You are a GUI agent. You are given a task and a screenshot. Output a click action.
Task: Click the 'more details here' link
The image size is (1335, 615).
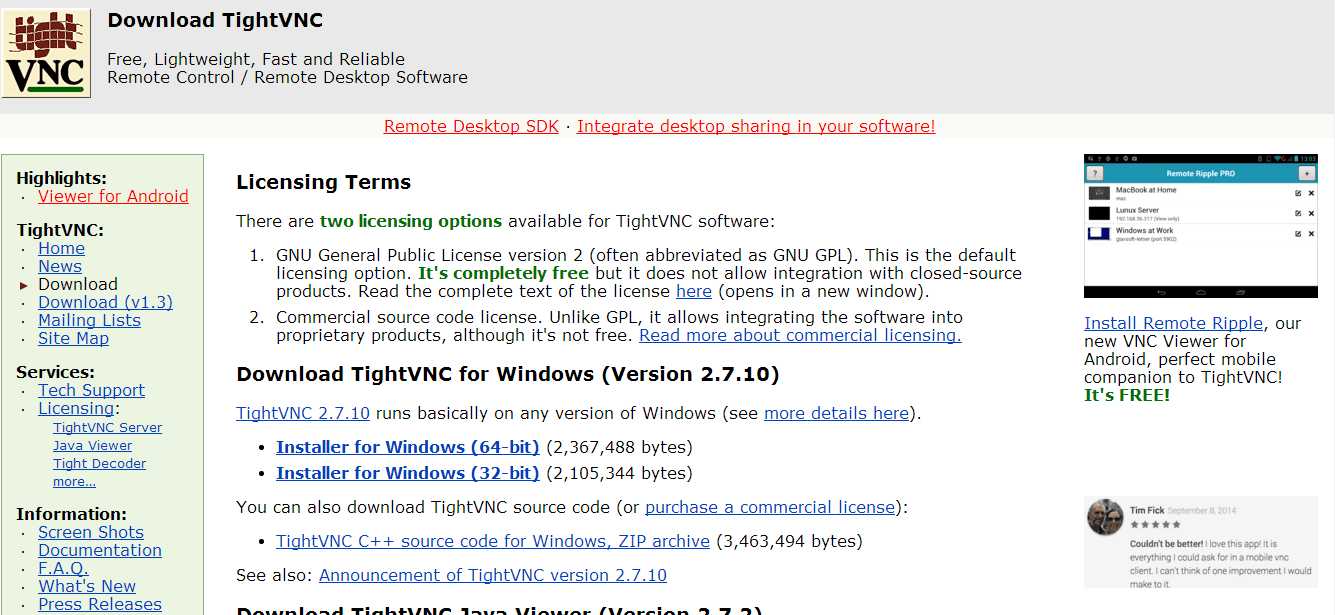[x=836, y=413]
